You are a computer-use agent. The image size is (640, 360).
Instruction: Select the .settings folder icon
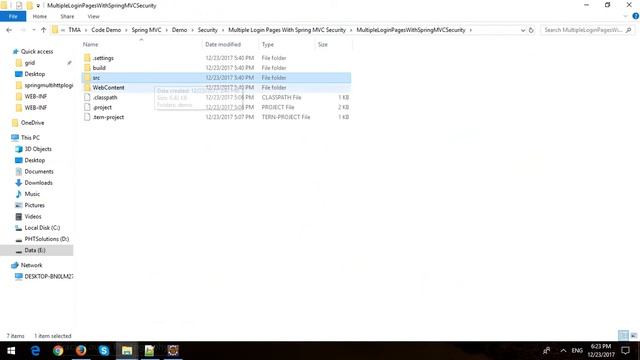(x=87, y=58)
